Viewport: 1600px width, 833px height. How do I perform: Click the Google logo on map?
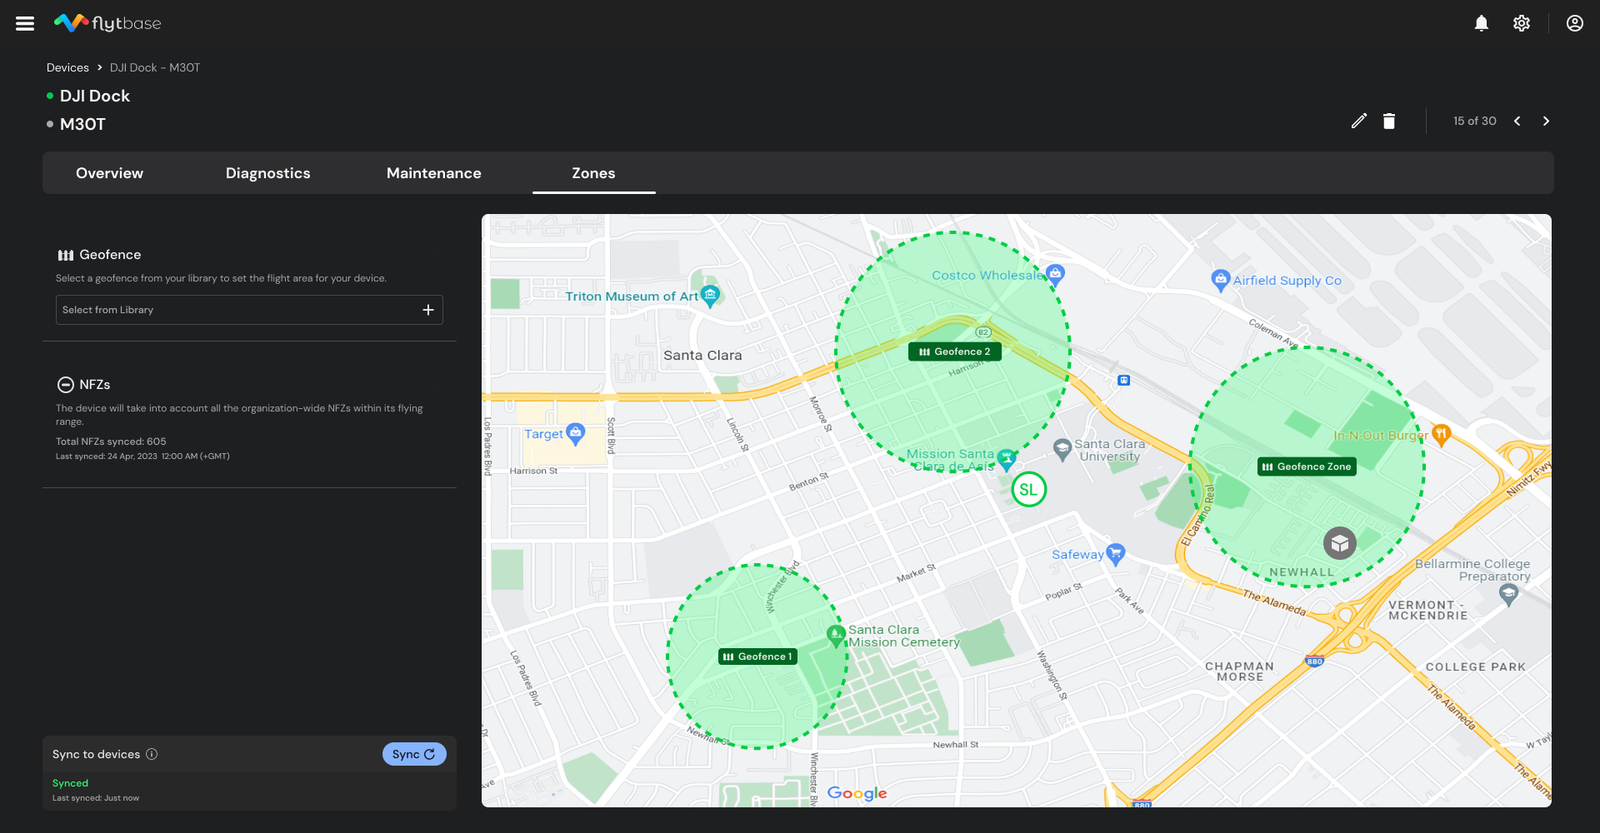(x=857, y=793)
